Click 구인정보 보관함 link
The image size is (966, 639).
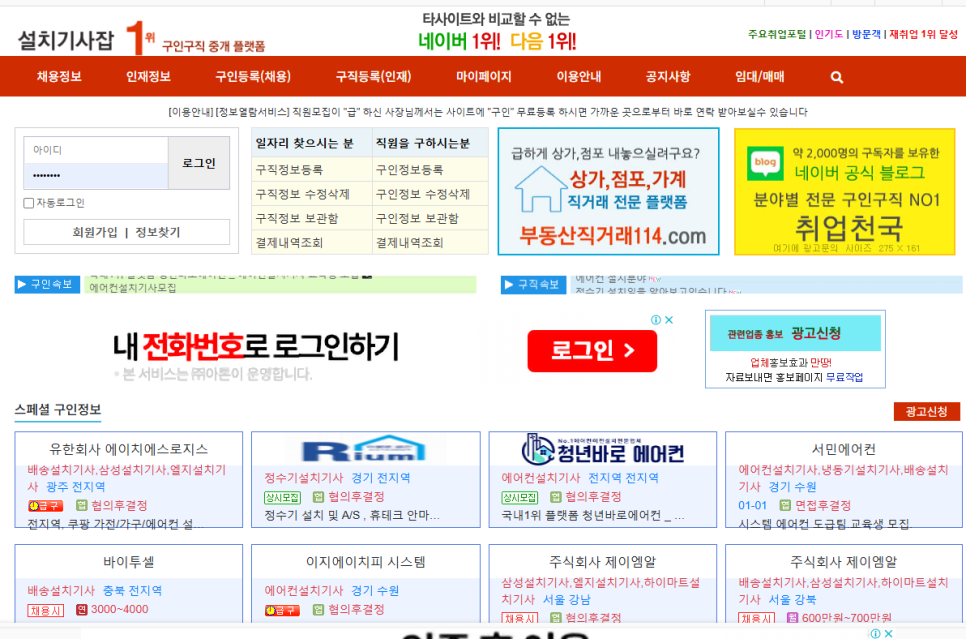click(x=417, y=218)
